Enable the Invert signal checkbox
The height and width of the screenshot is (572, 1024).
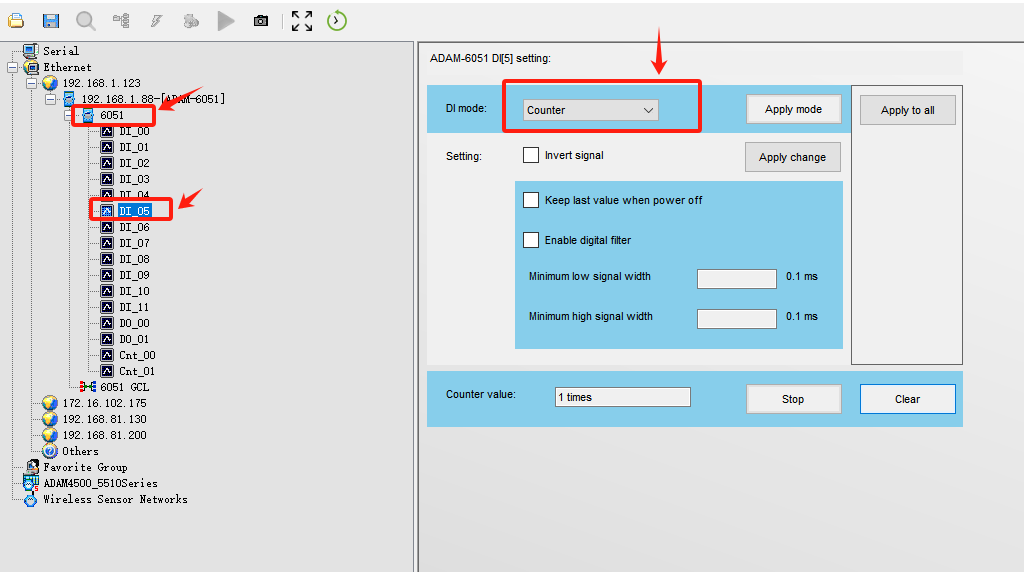pyautogui.click(x=531, y=155)
